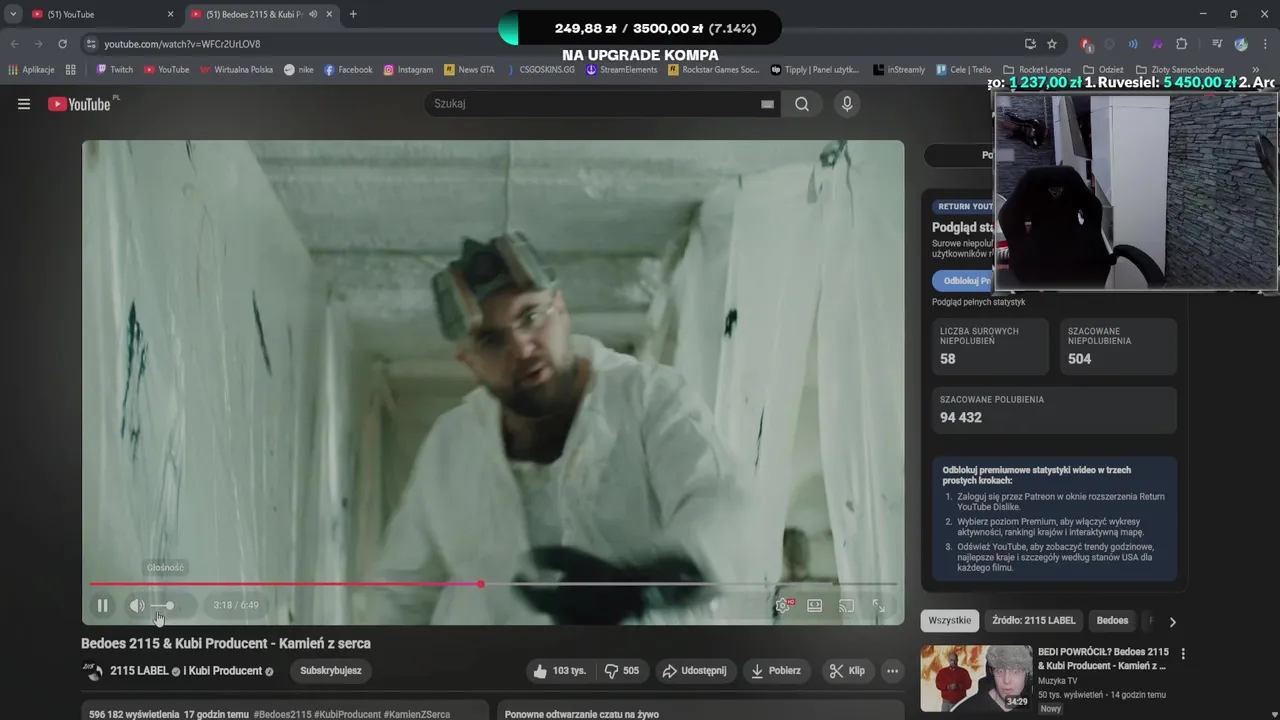Open the Chrome three-dot menu

click(1265, 44)
